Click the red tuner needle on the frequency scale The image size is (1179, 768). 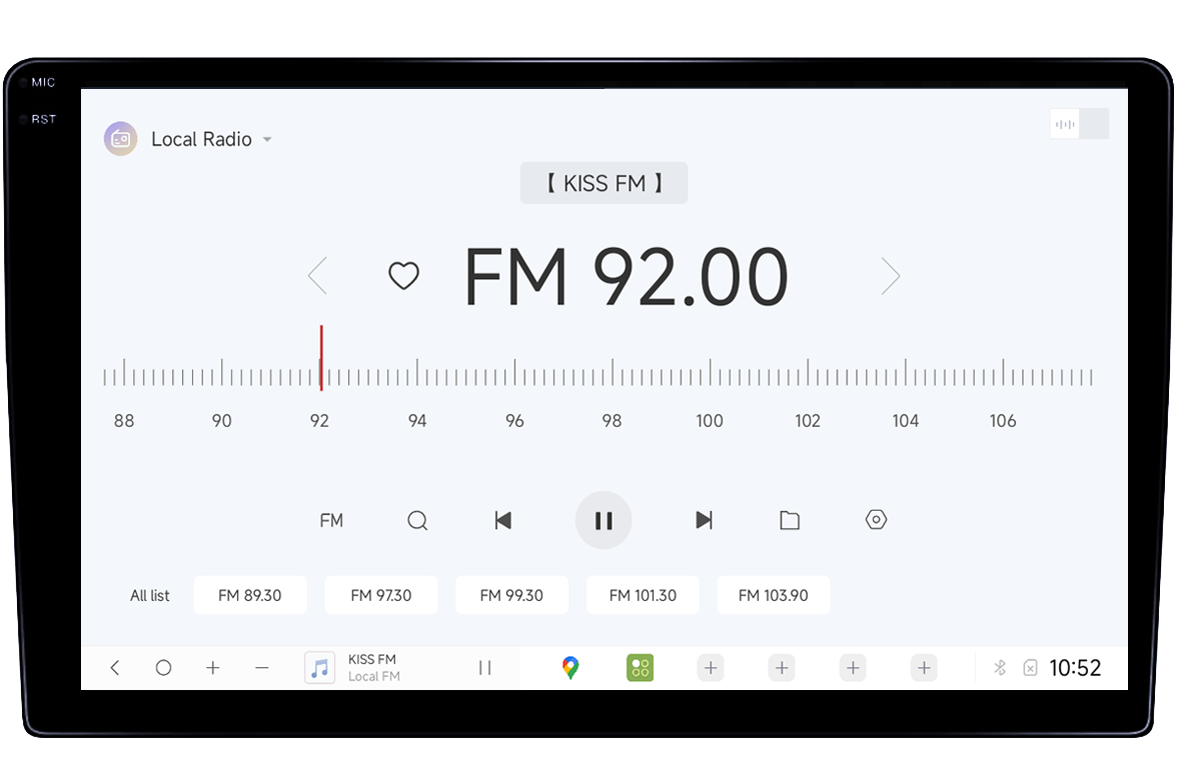click(321, 357)
